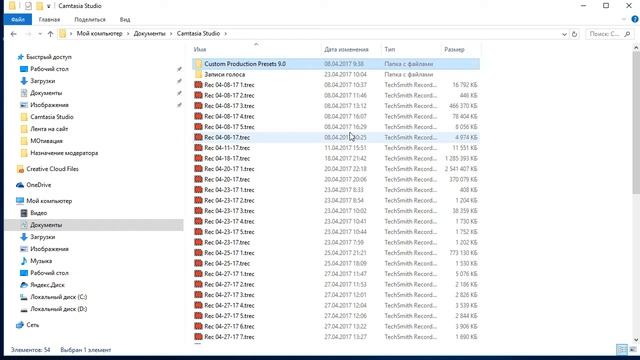Open Explorer help icon
Viewport: 640px width, 360px height.
[635, 19]
